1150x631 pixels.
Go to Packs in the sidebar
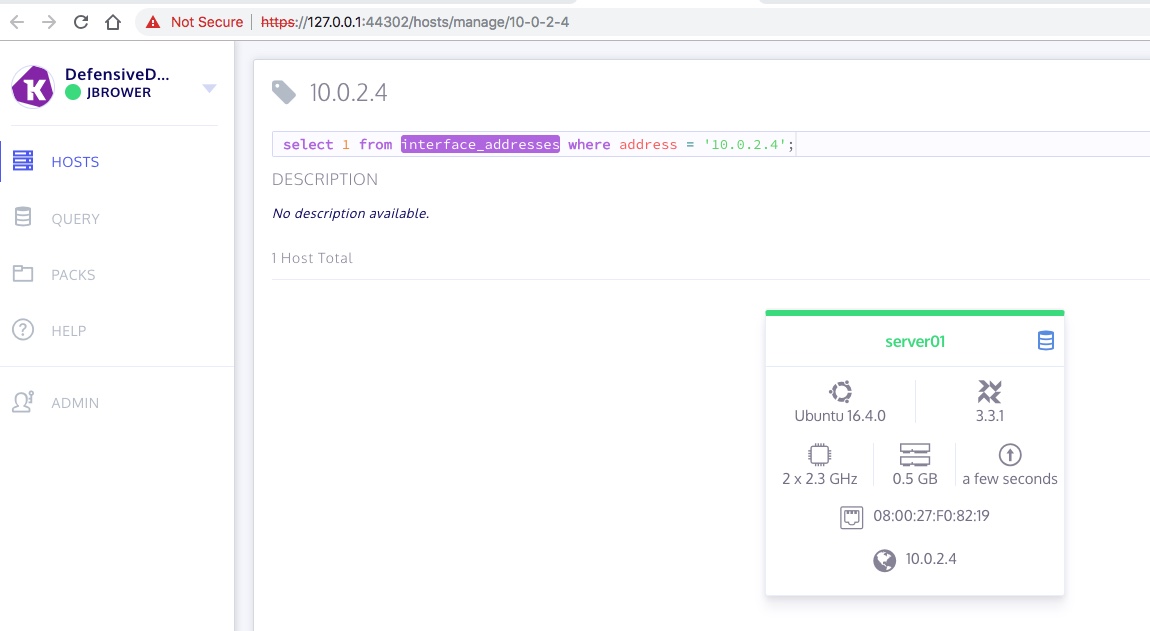point(73,275)
